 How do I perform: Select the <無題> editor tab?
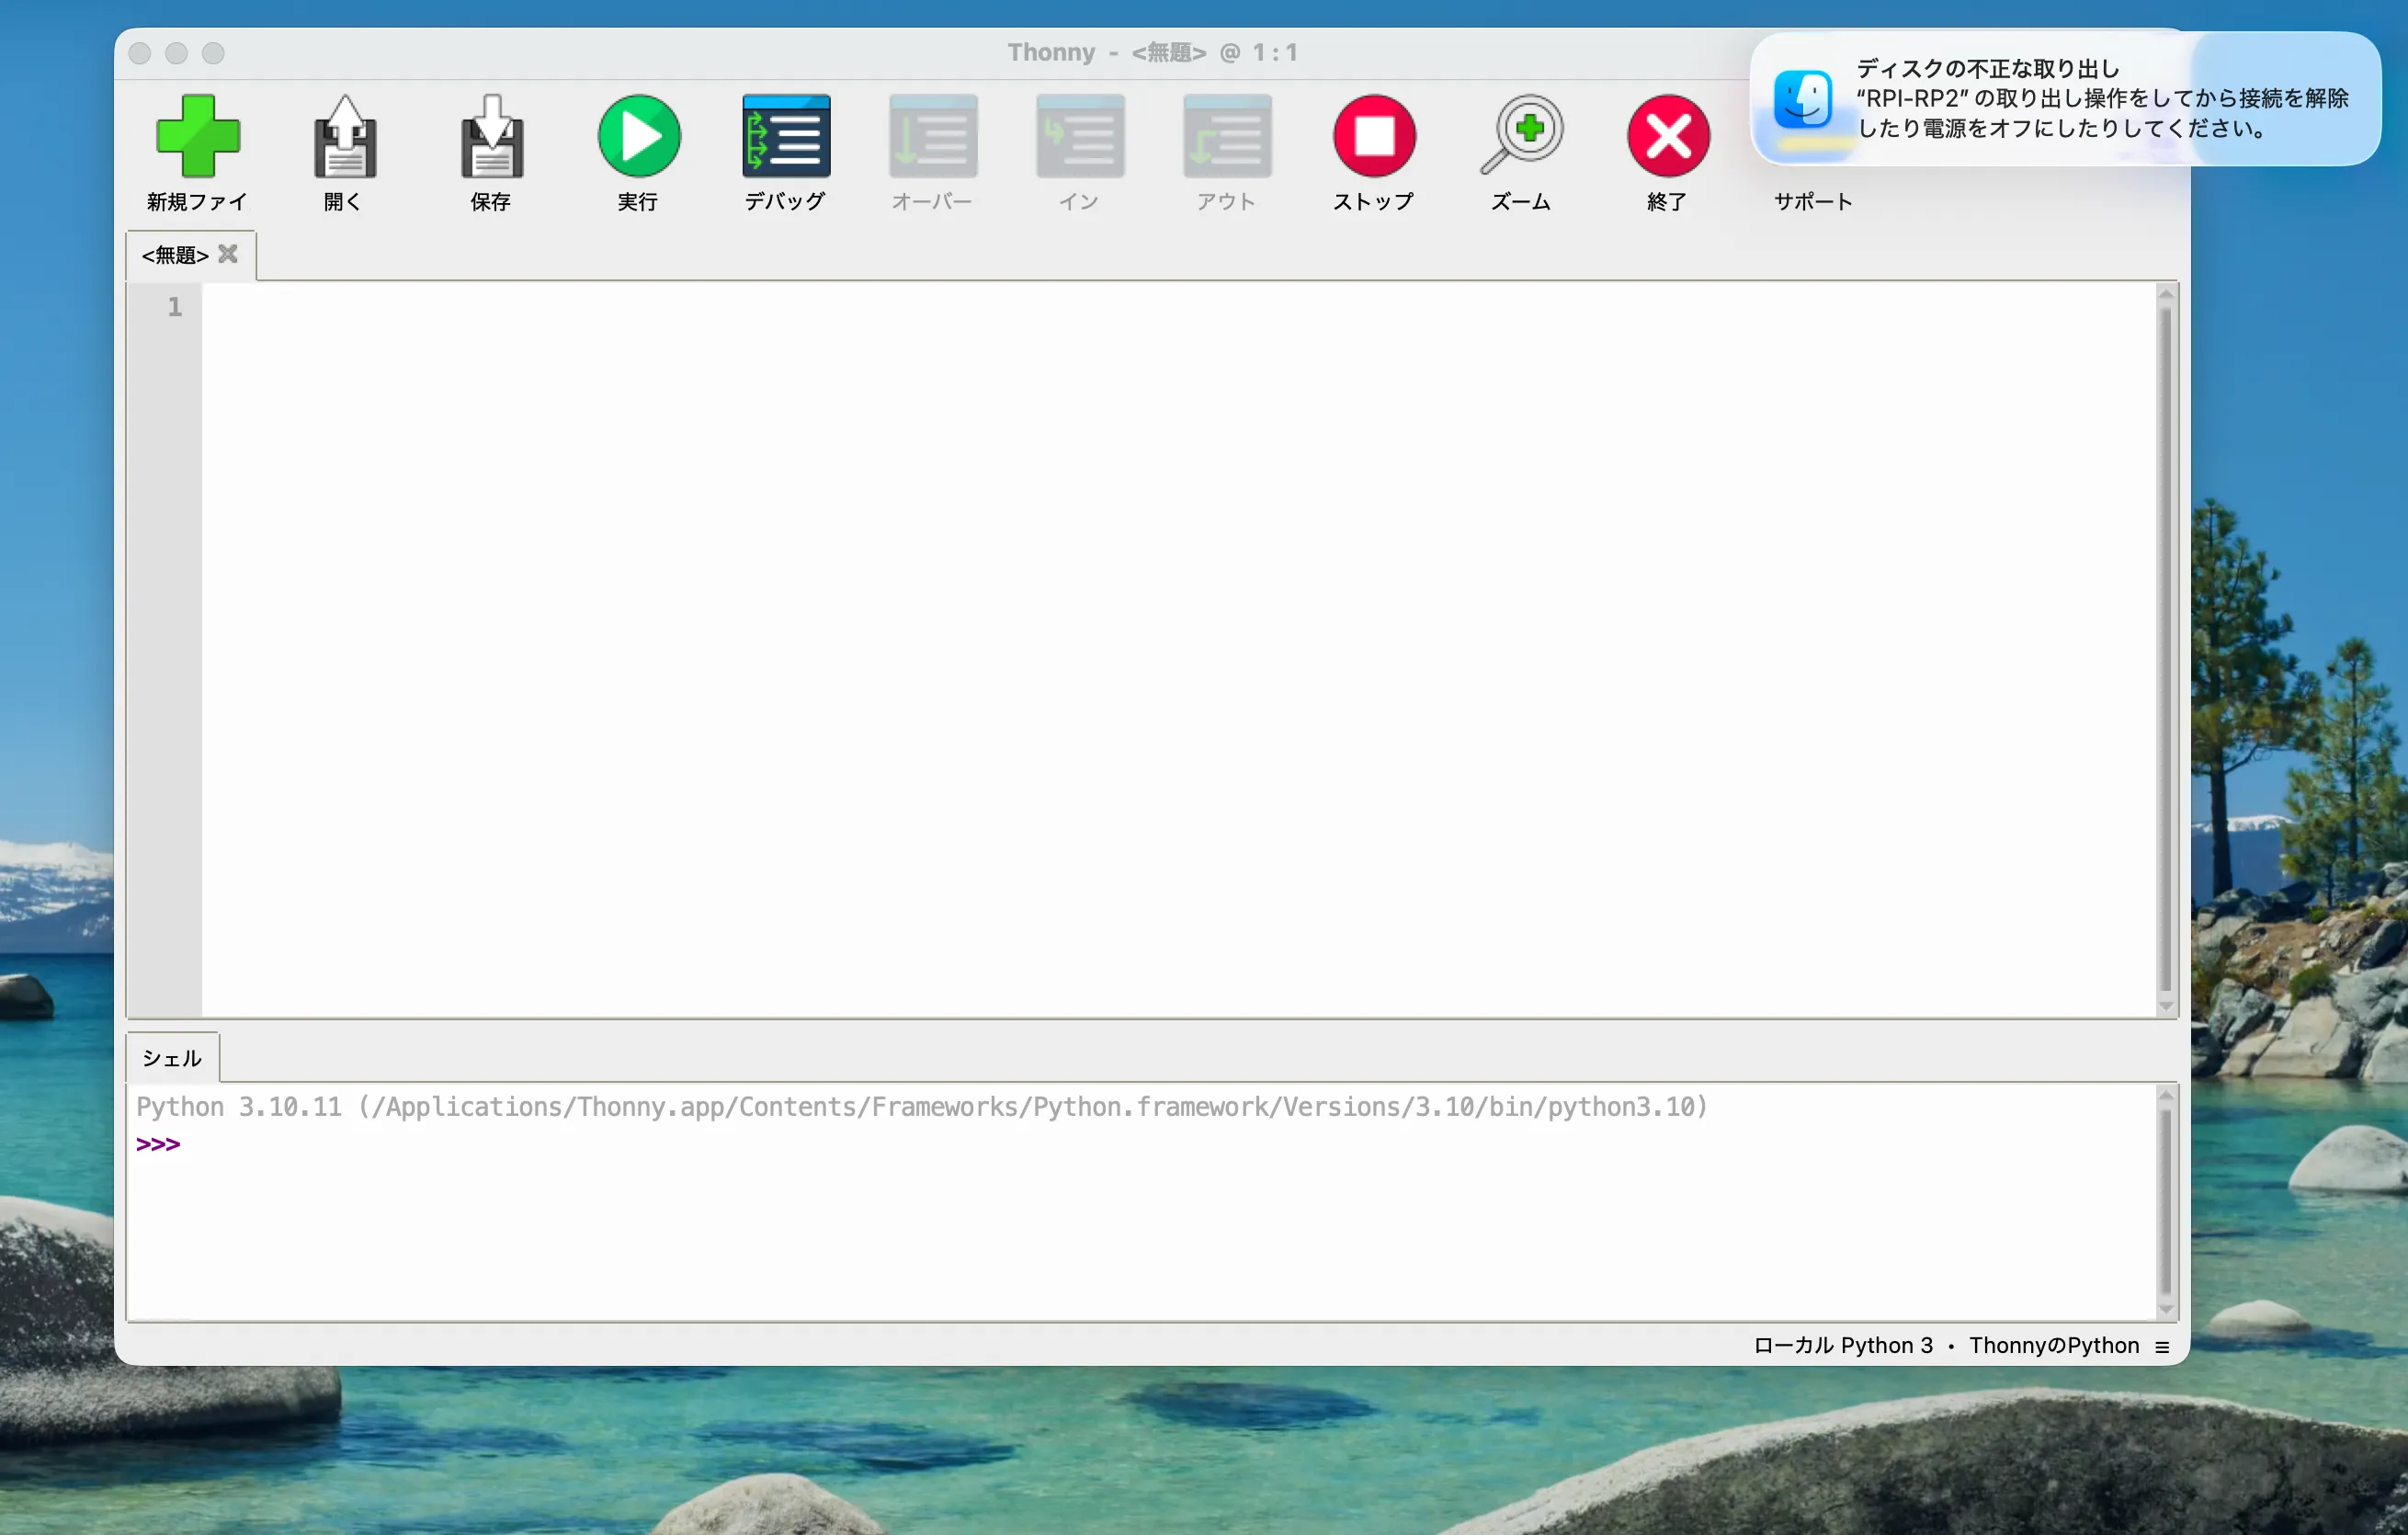pos(175,256)
